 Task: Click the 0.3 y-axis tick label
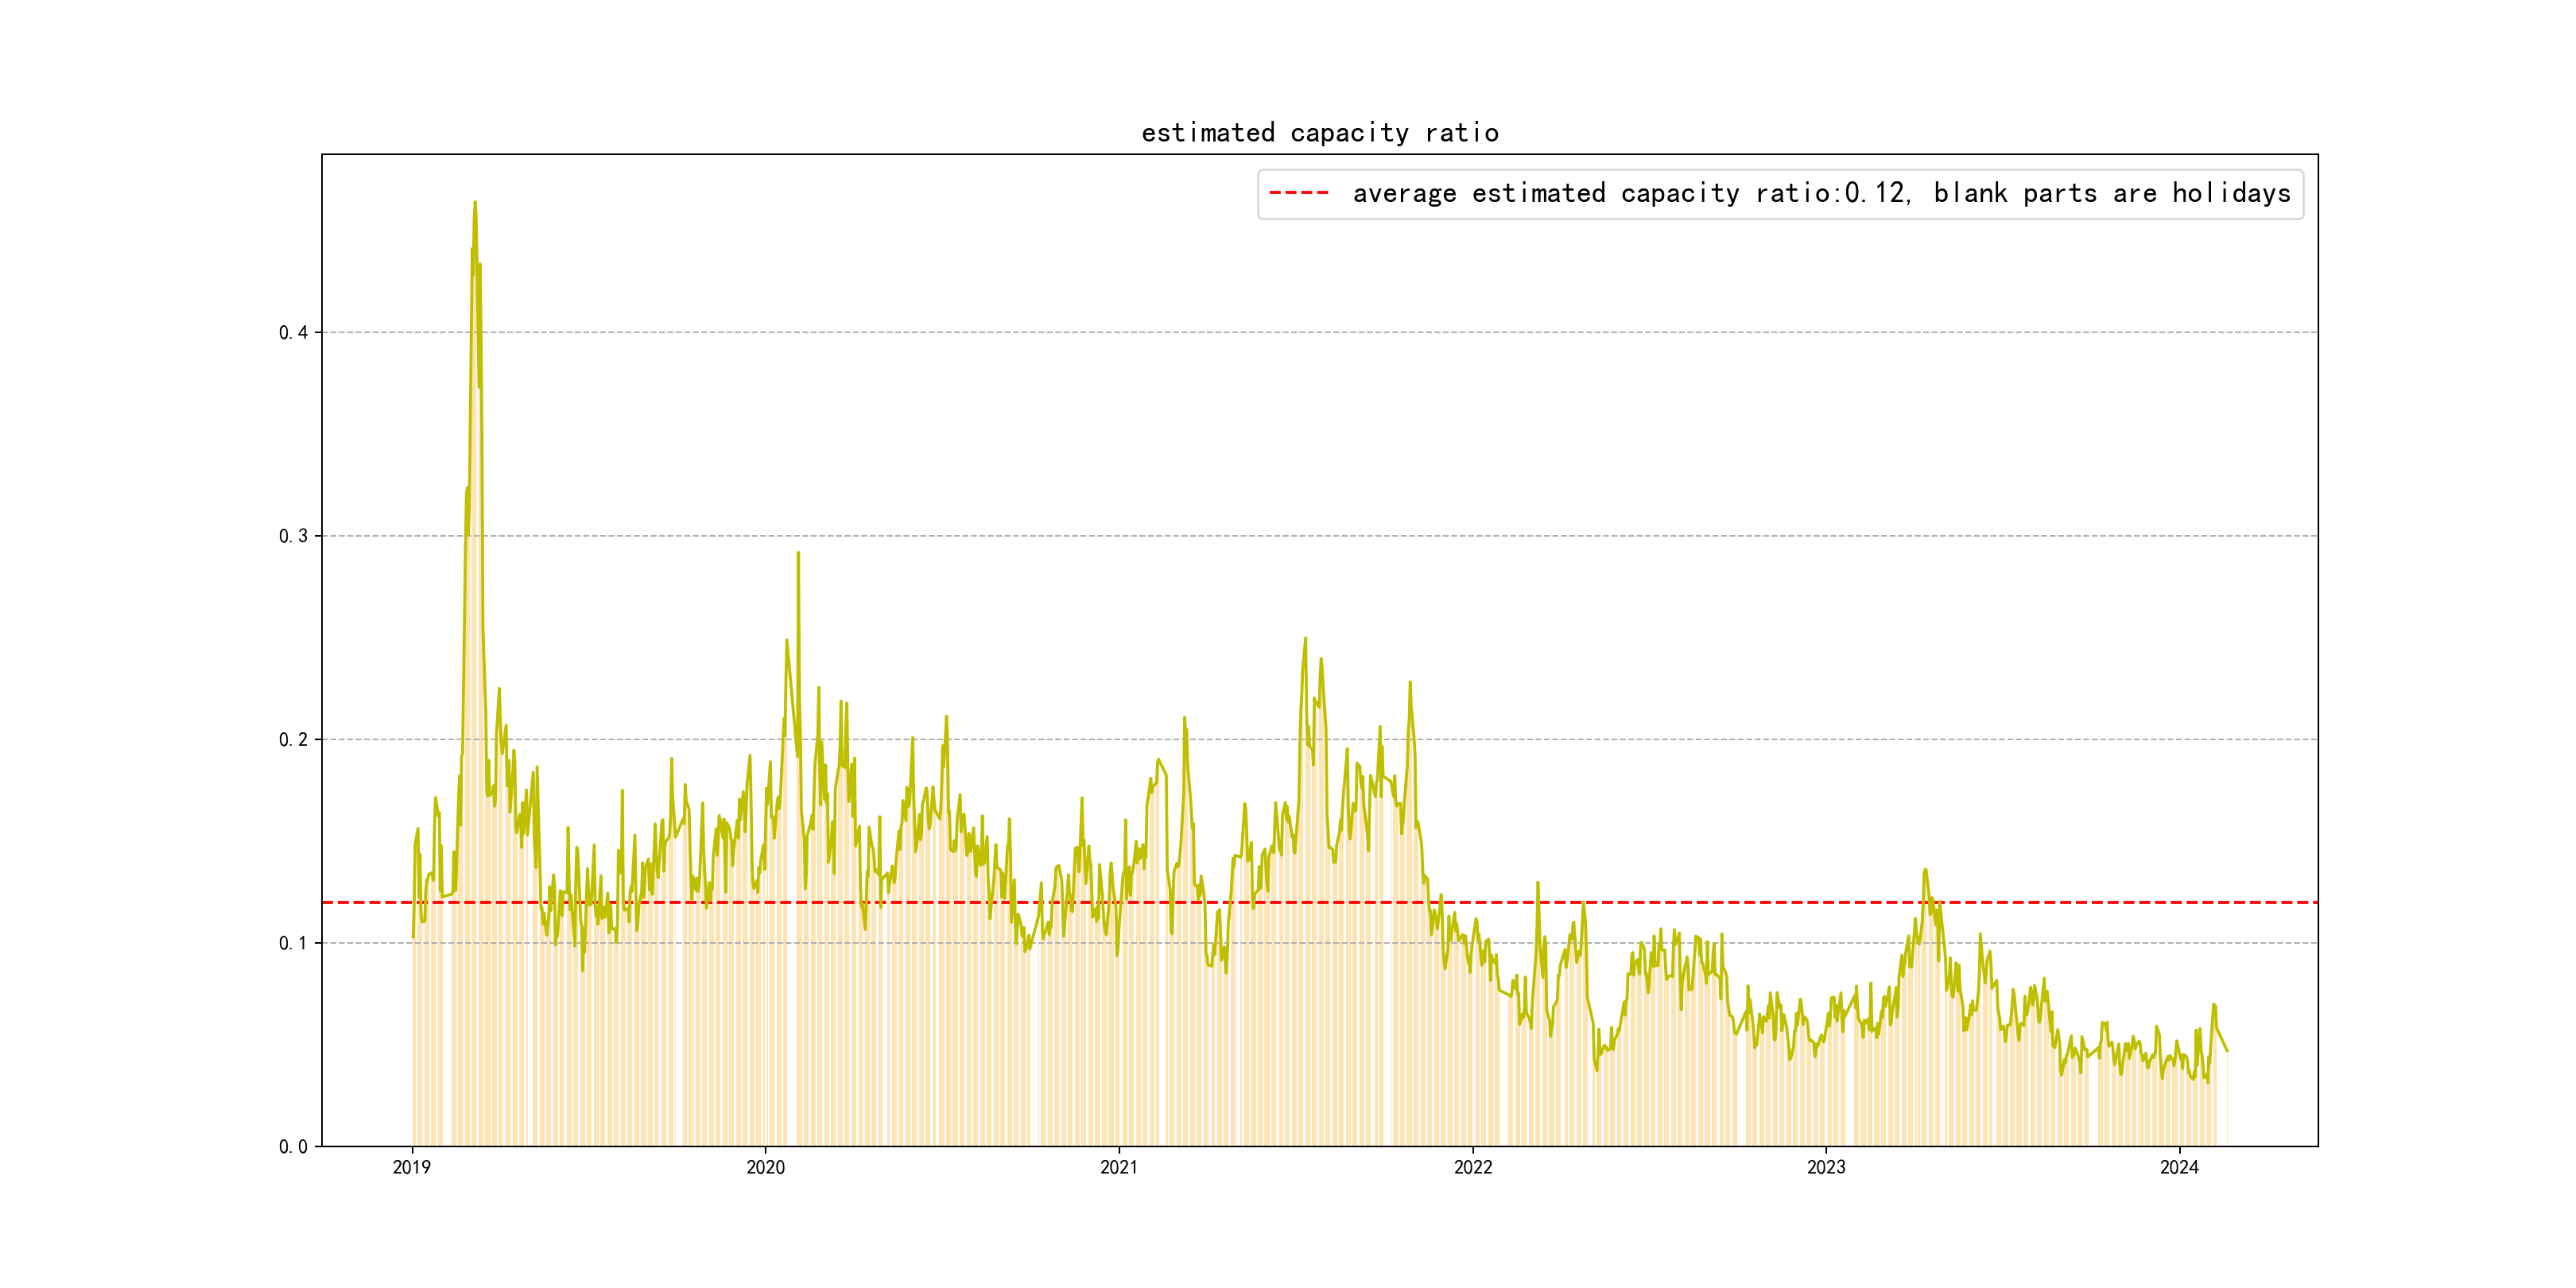(293, 536)
